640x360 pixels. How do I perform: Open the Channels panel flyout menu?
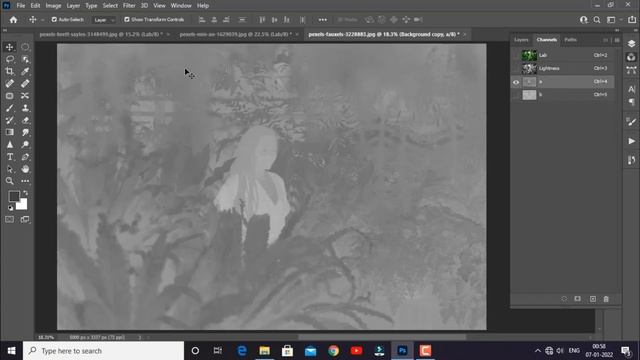click(617, 40)
